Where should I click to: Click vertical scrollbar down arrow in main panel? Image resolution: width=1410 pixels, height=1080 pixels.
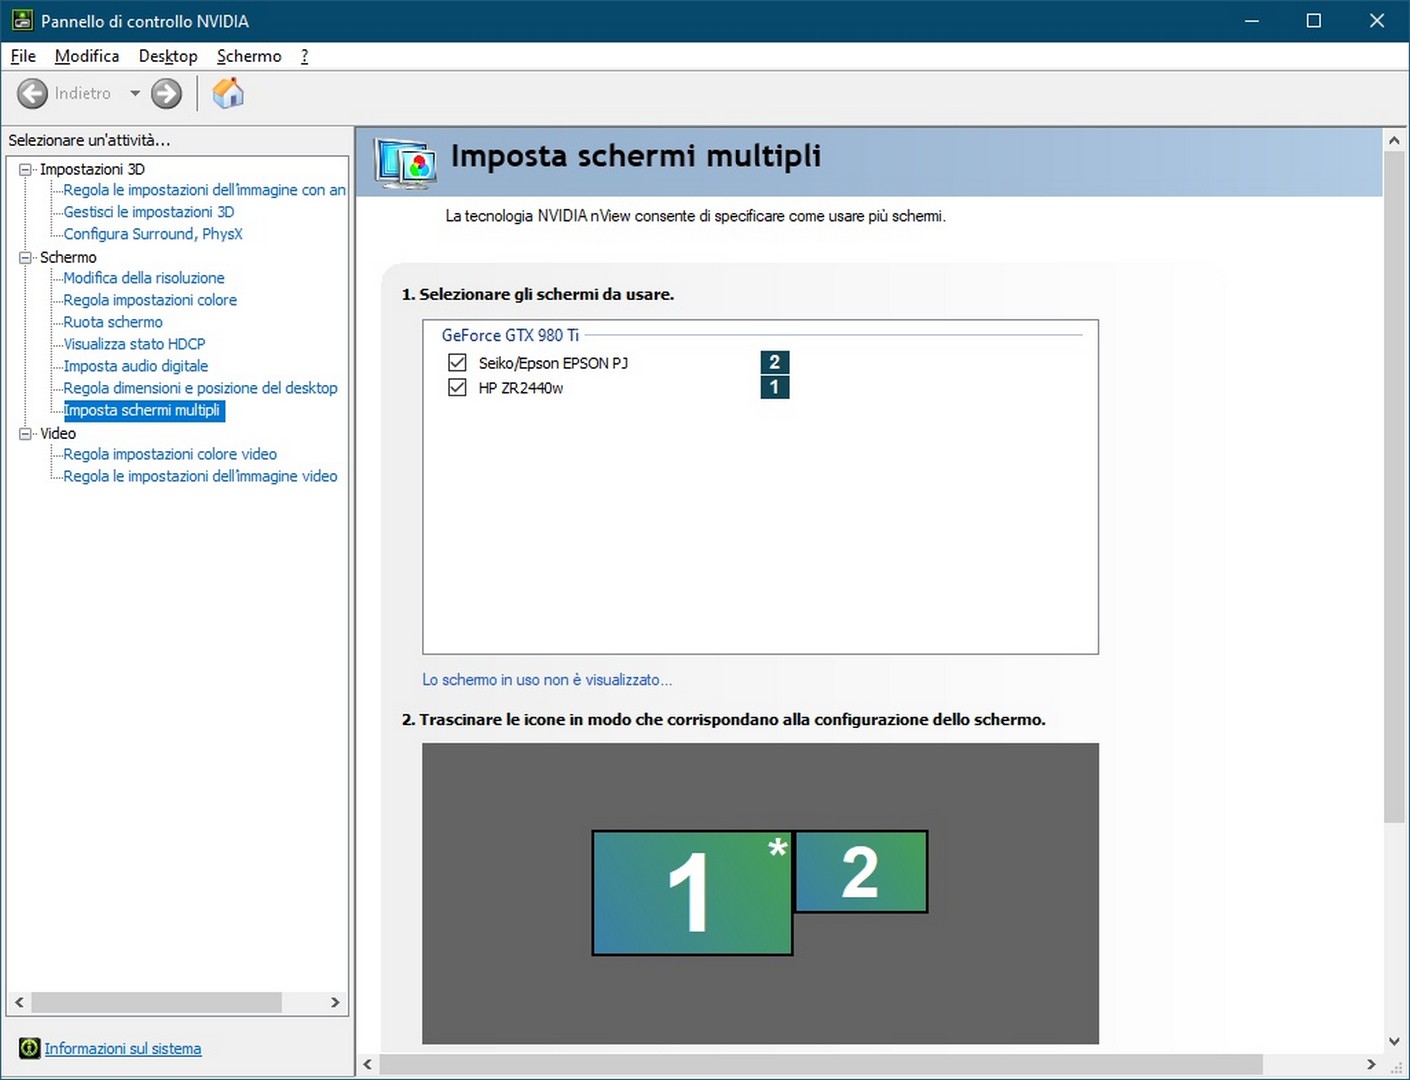coord(1394,1041)
